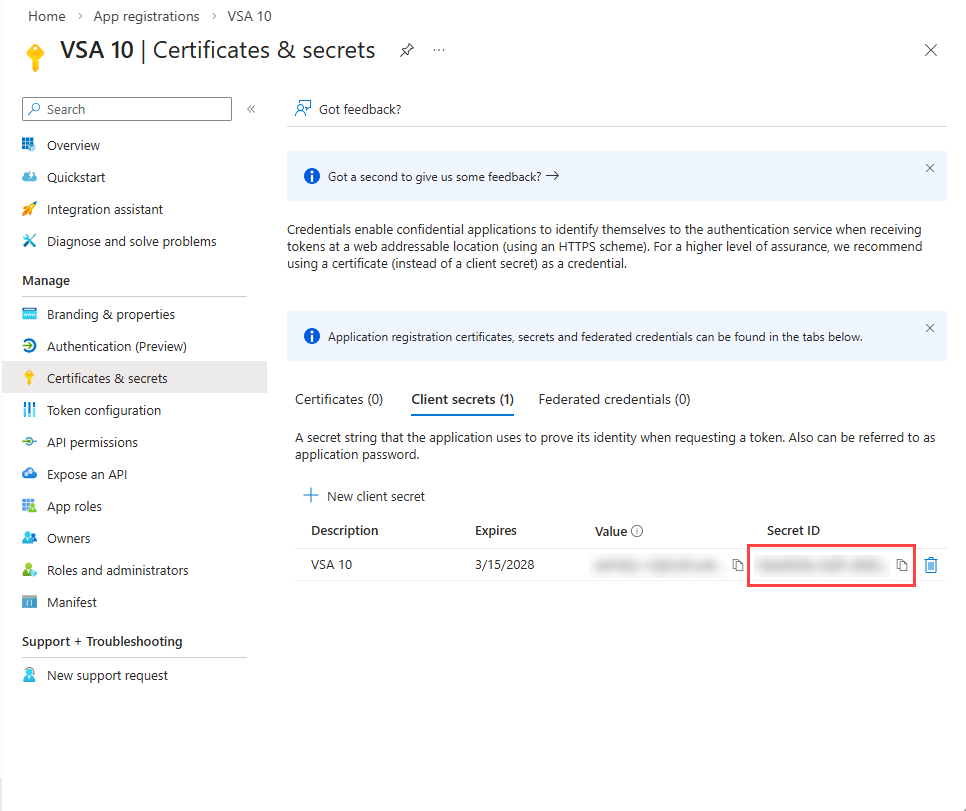Add a New client secret

[x=364, y=496]
